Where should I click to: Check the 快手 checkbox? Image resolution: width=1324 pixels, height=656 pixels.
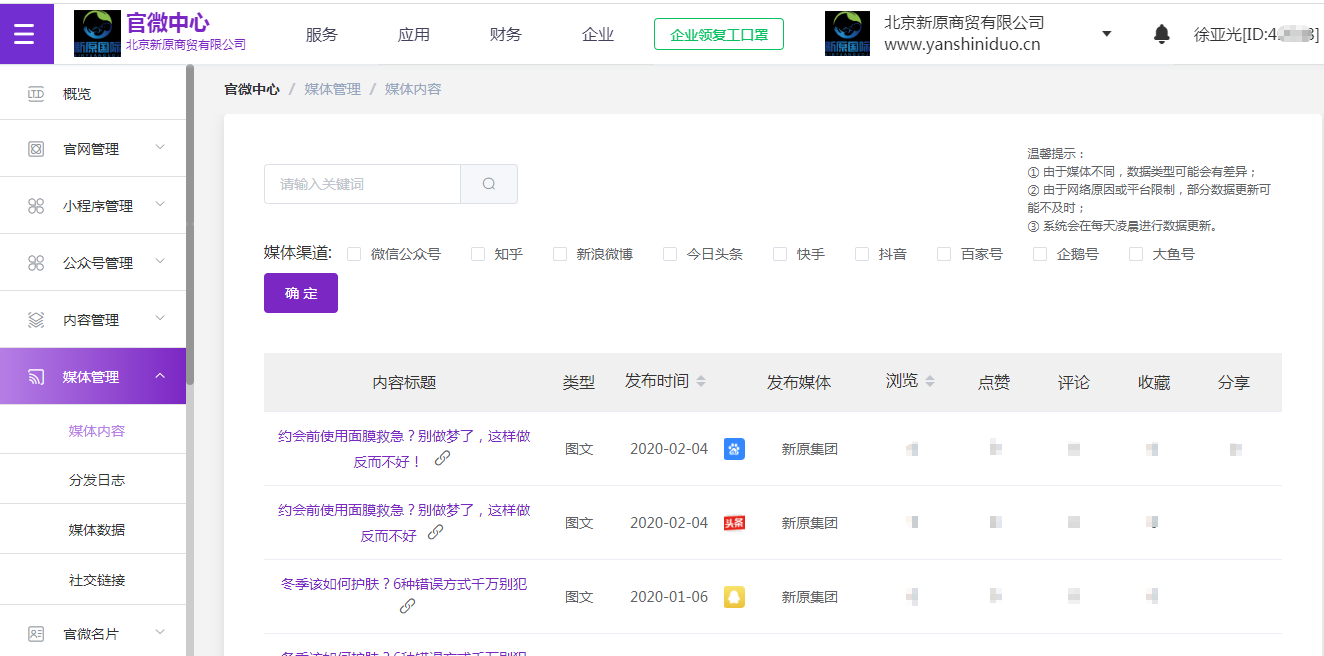tap(780, 254)
